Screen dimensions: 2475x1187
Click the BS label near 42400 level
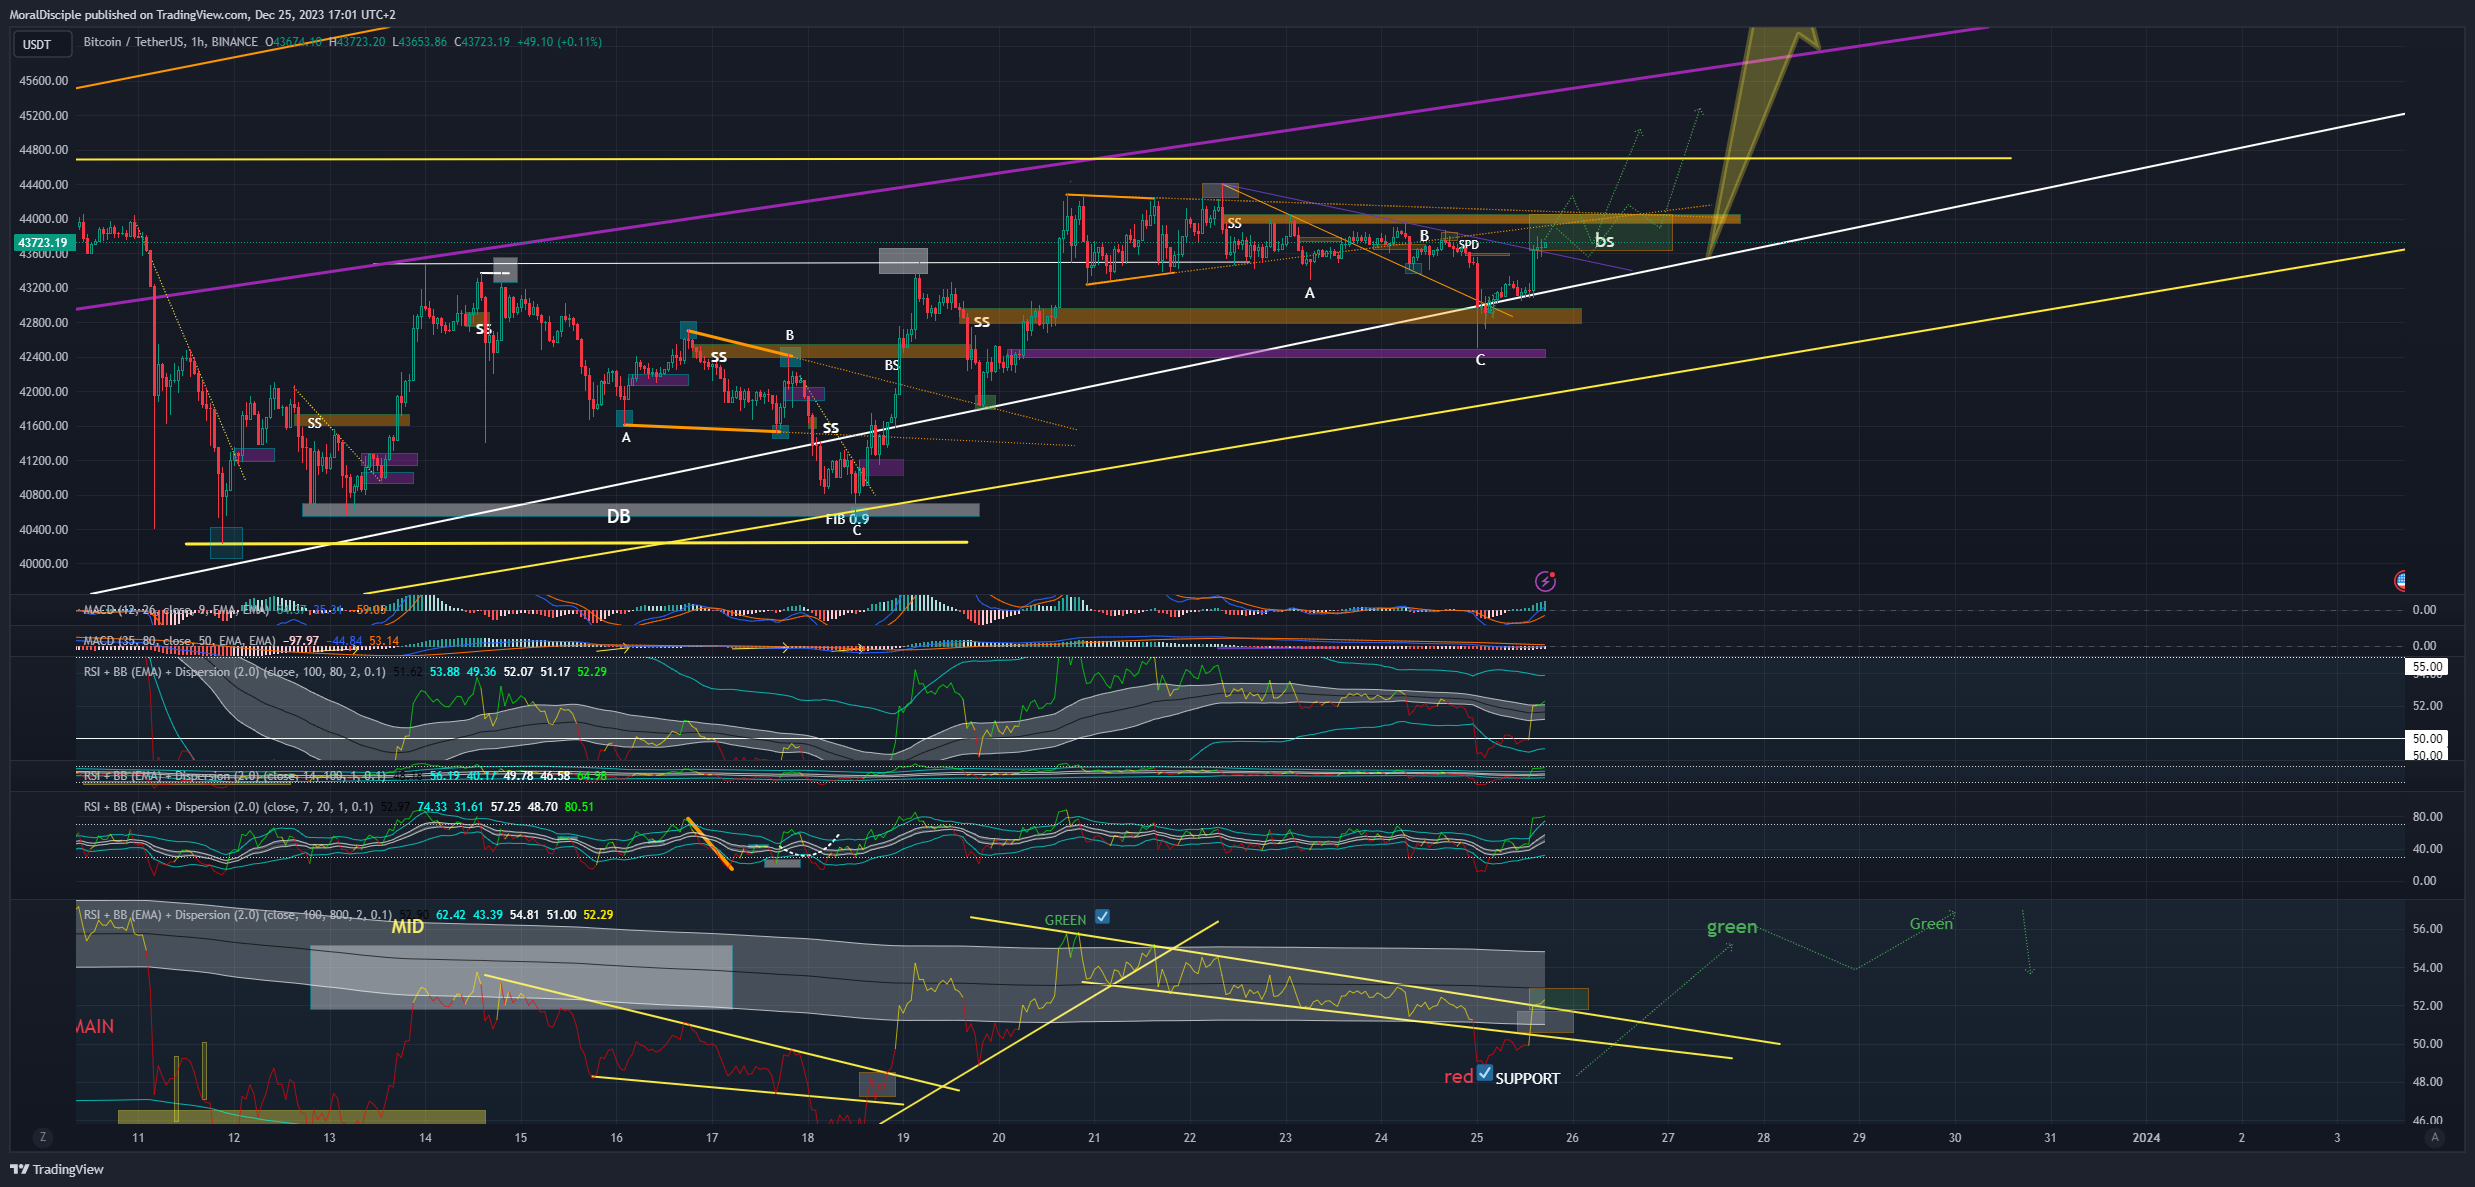coord(892,366)
